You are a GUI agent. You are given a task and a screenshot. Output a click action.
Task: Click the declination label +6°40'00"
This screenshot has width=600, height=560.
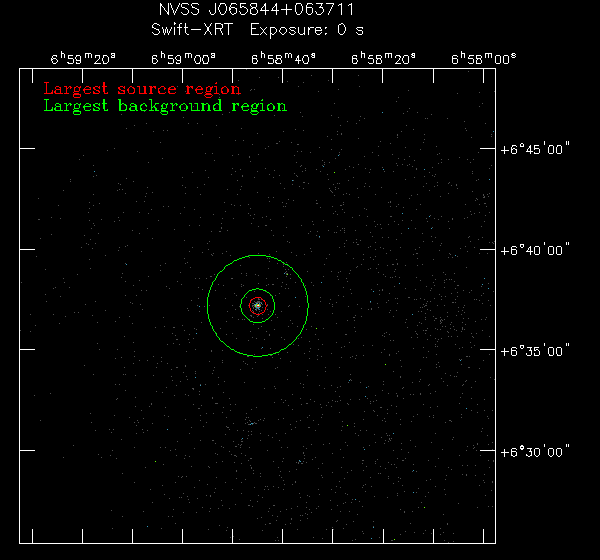[535, 250]
